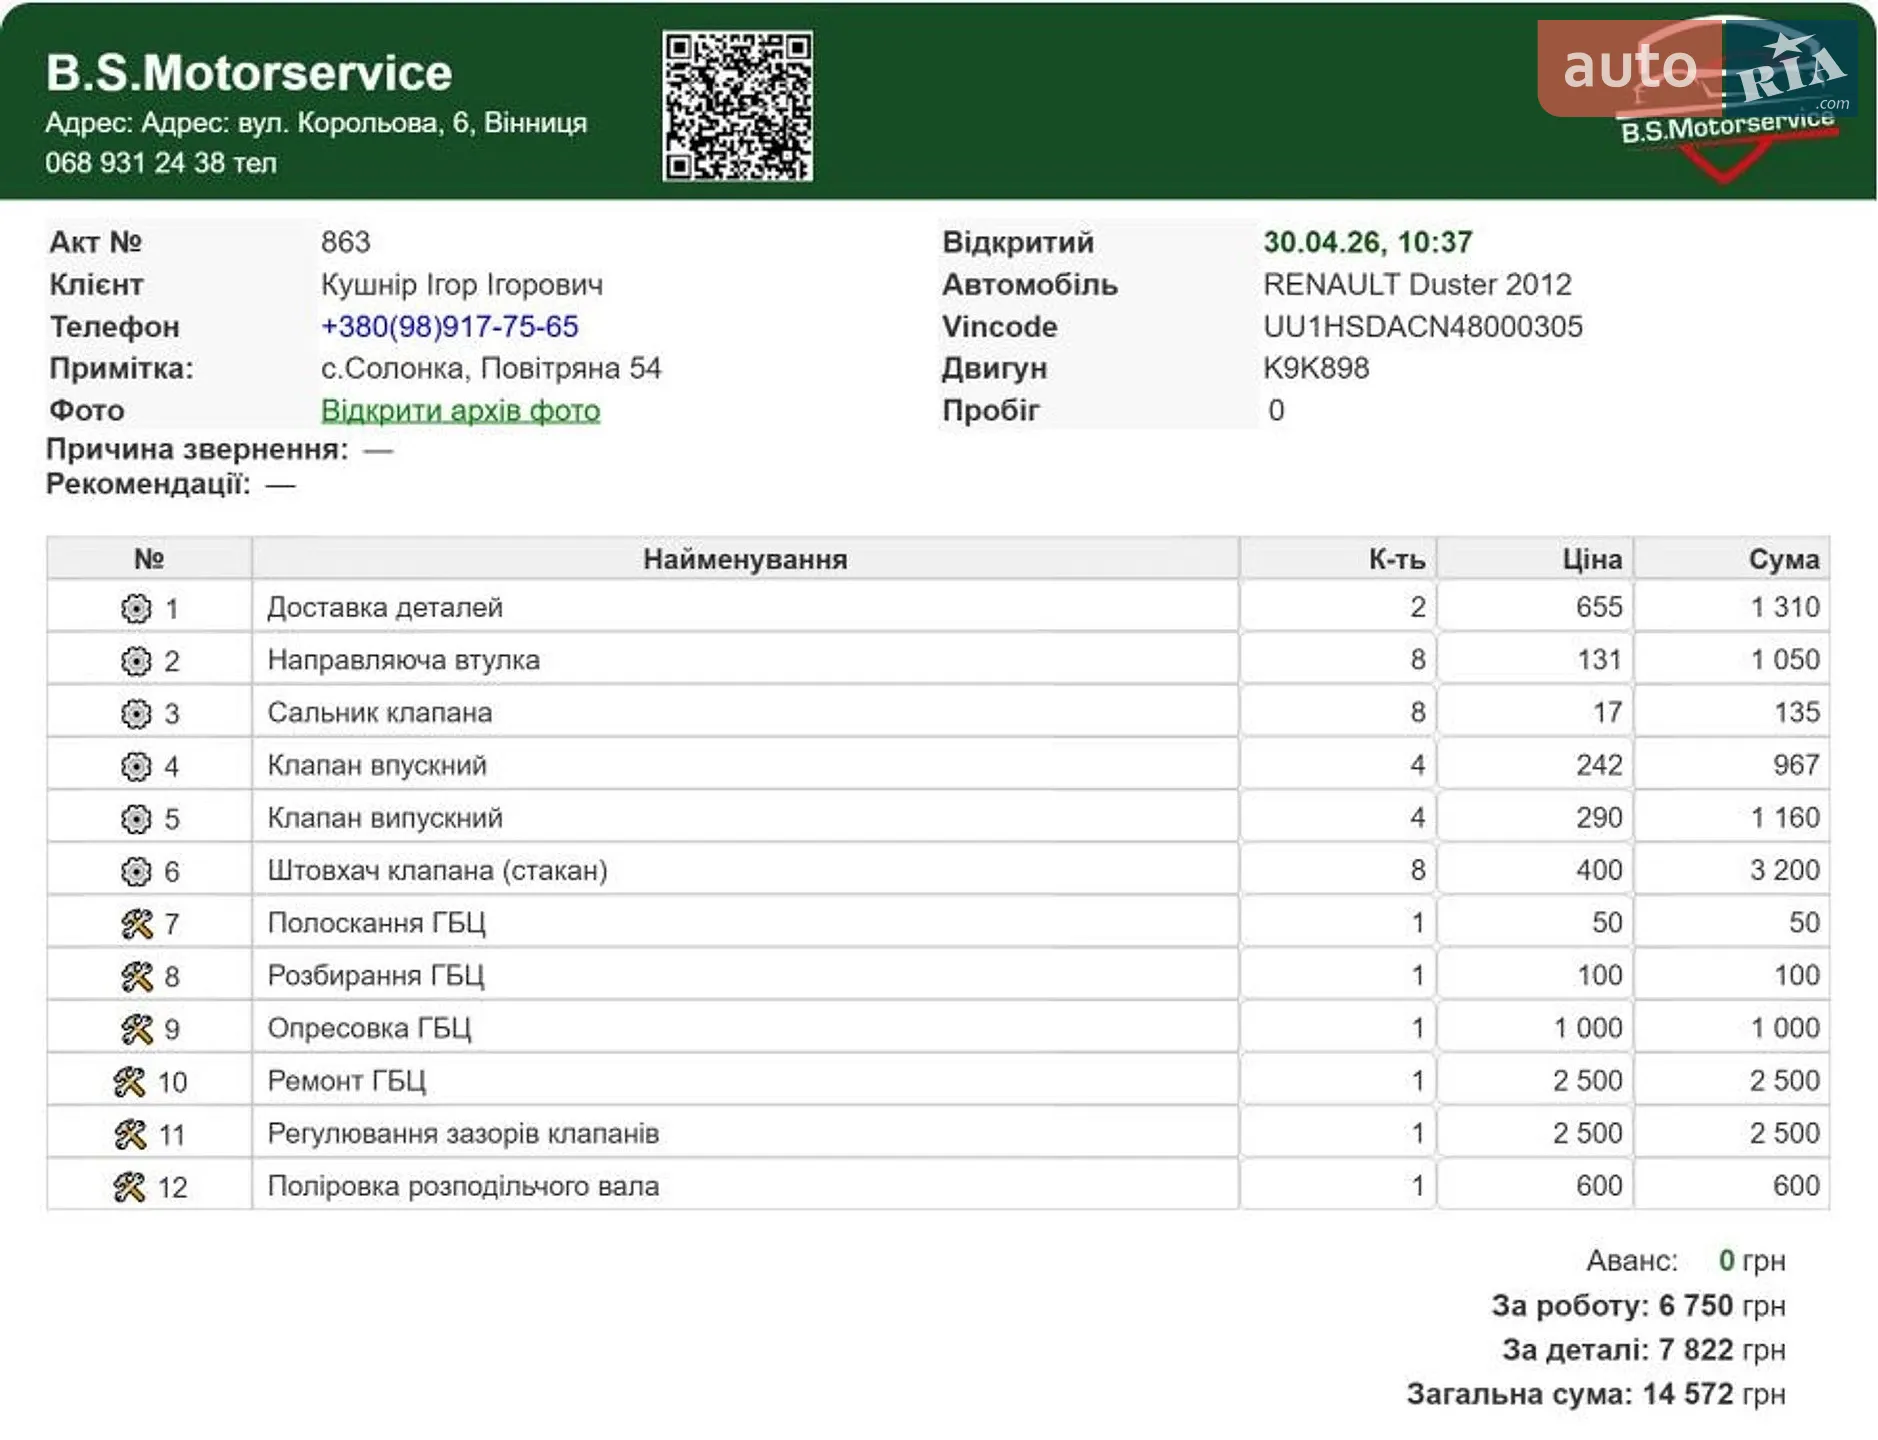Click the B.S.Motorservice header title
The width and height of the screenshot is (1878, 1440).
click(249, 73)
